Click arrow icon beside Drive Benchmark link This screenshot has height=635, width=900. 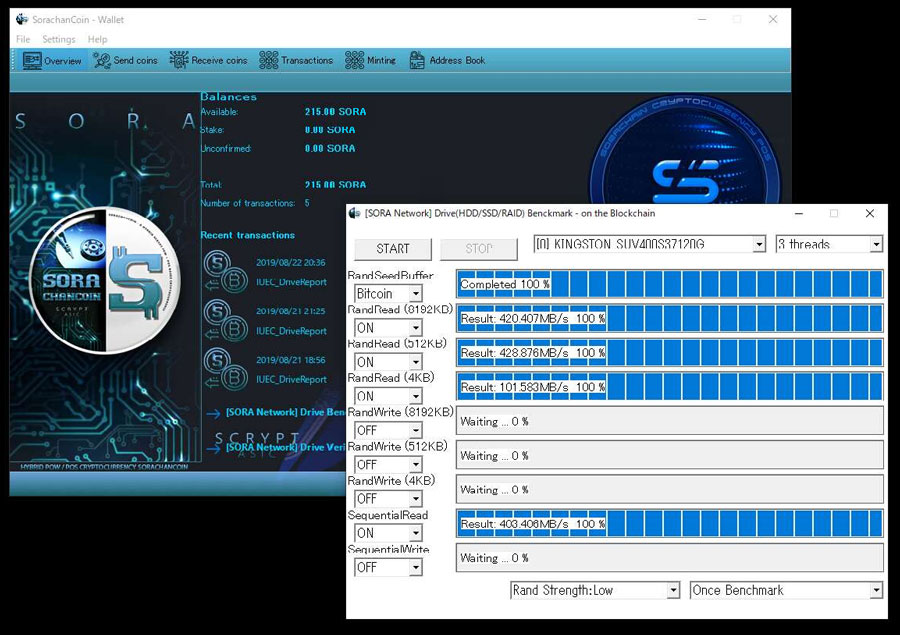(213, 413)
